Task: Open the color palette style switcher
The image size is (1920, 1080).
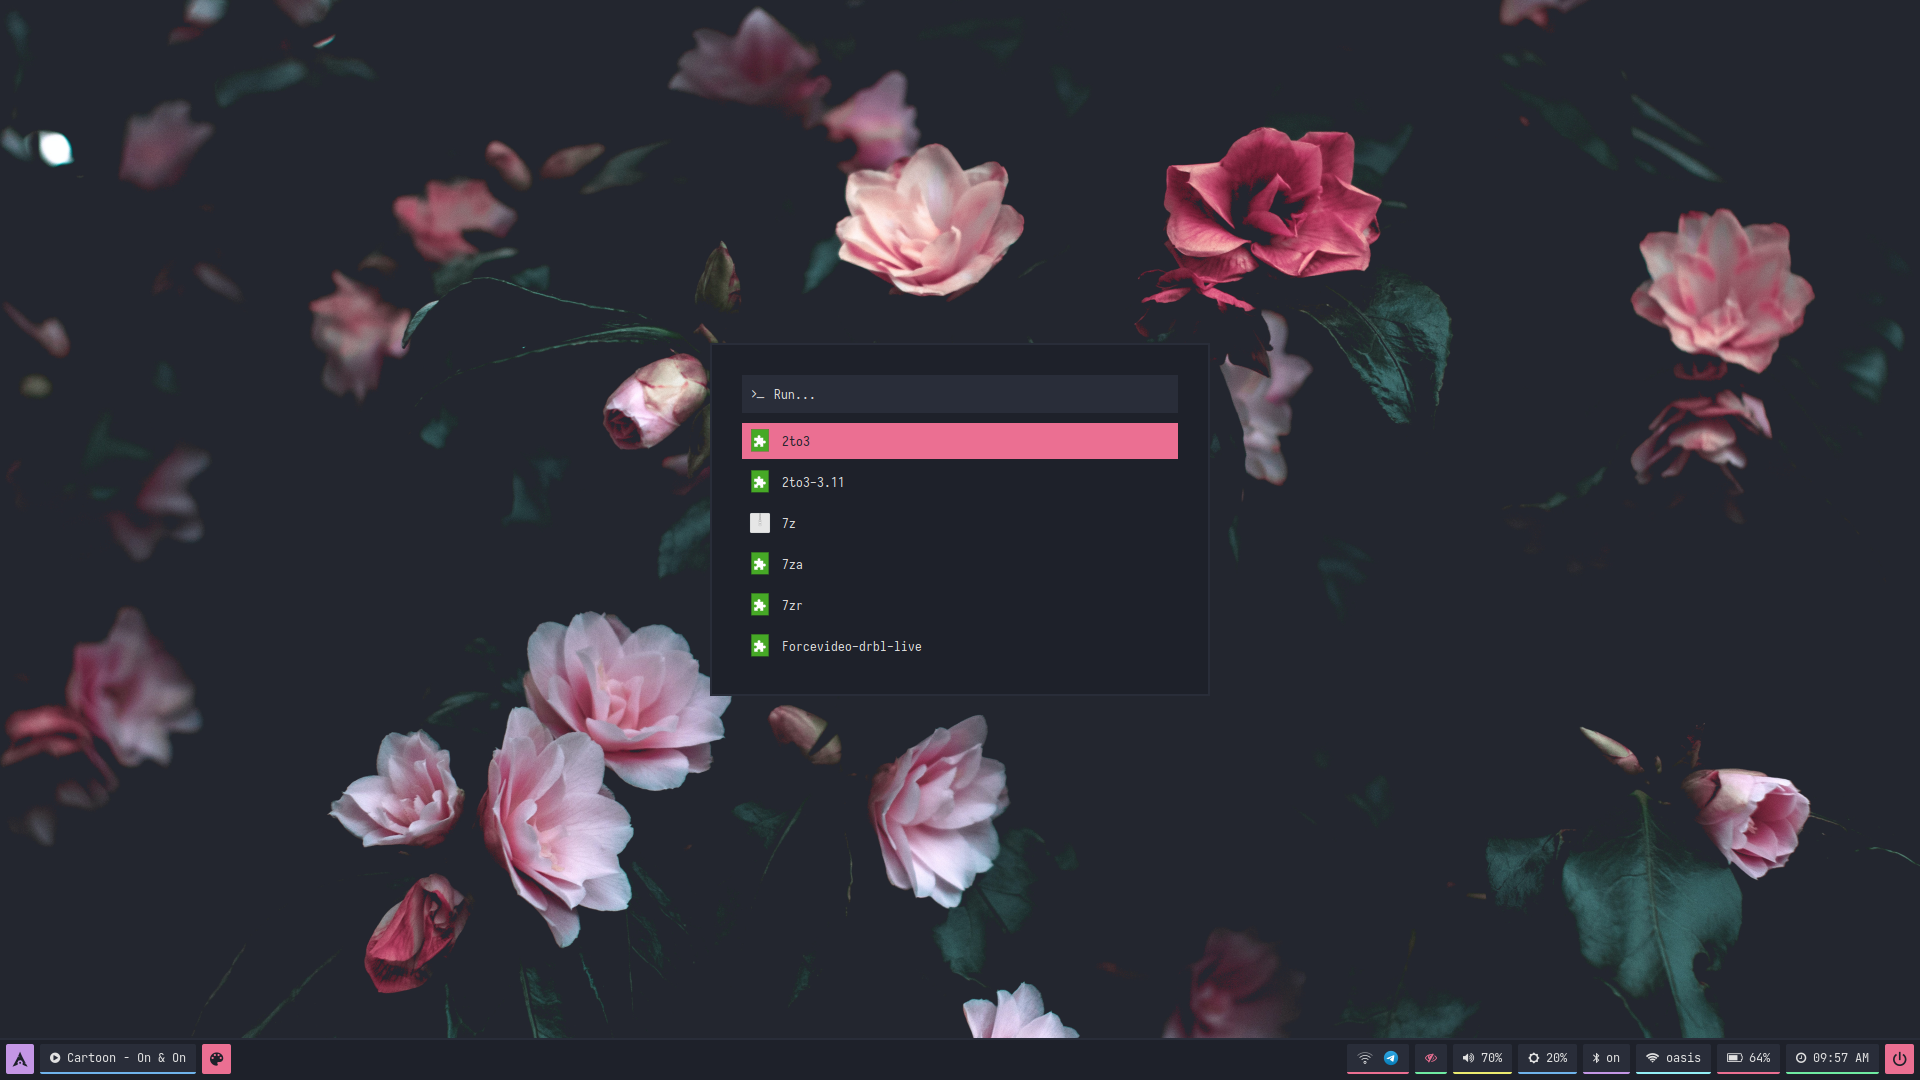Action: pos(216,1058)
